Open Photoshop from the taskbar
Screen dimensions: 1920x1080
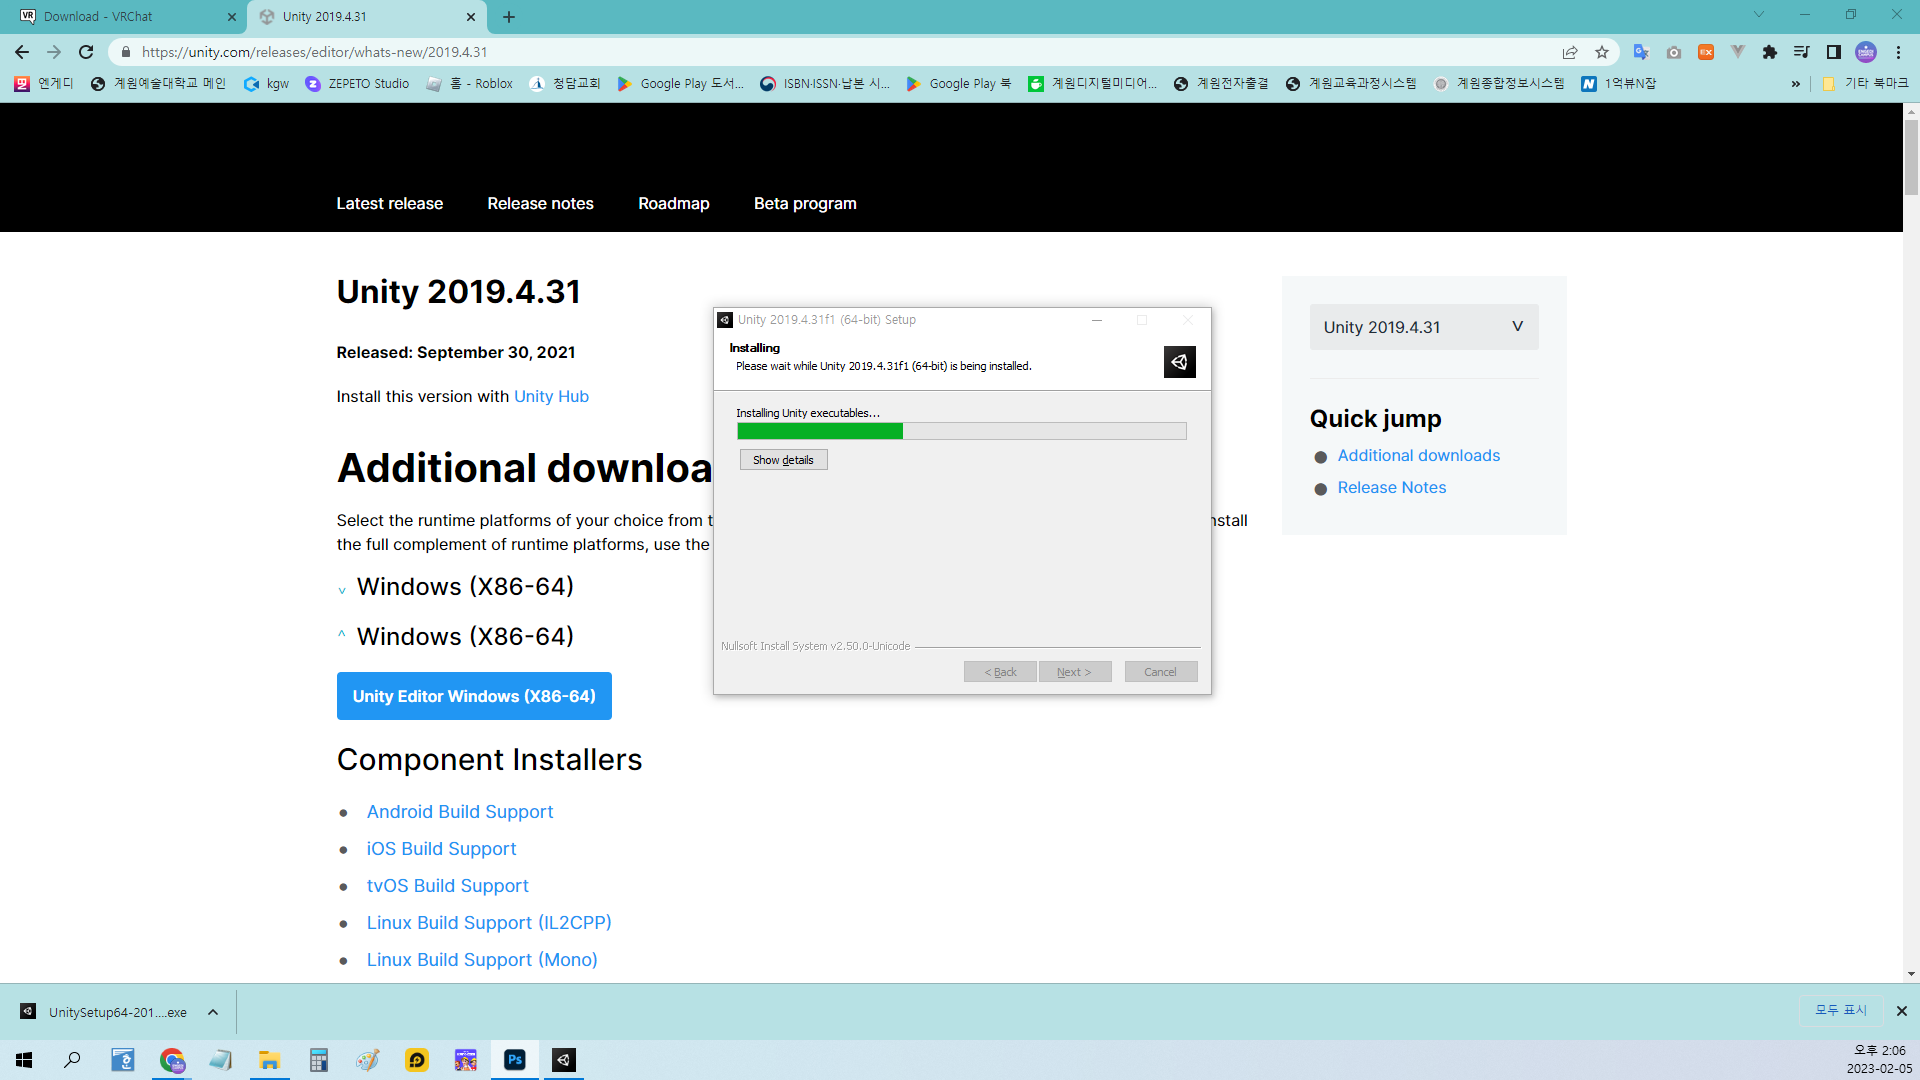pyautogui.click(x=515, y=1060)
